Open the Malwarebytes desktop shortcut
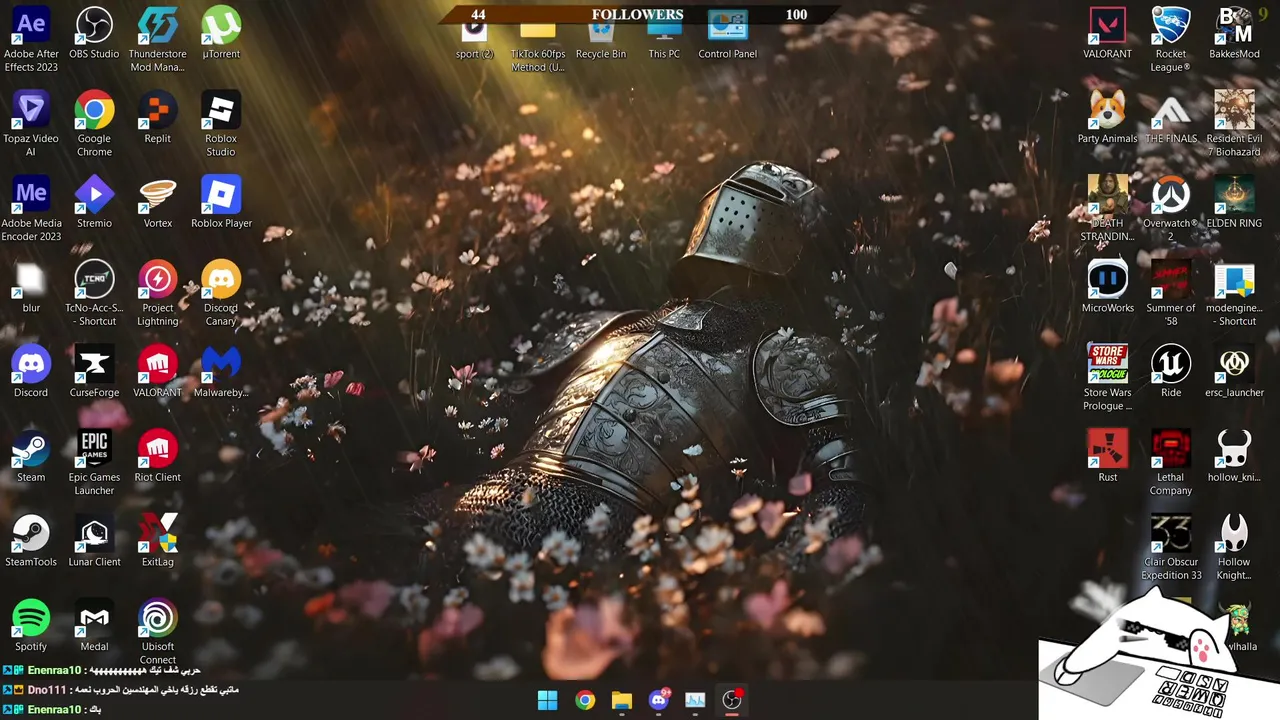 point(221,364)
